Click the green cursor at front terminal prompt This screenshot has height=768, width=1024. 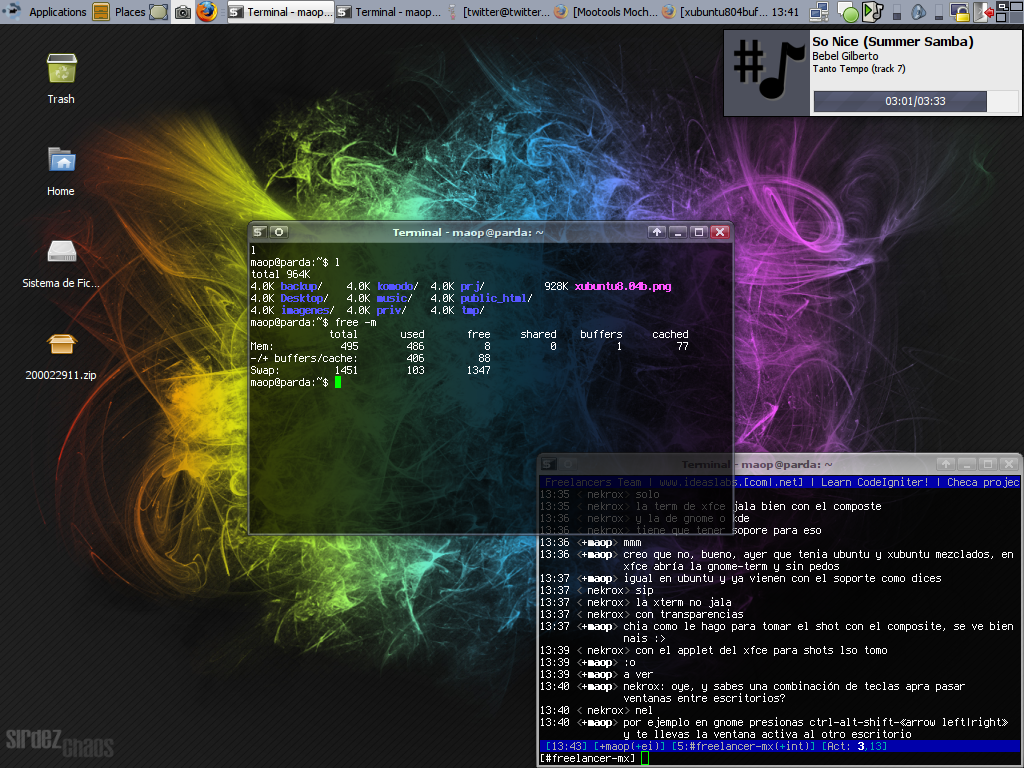pyautogui.click(x=338, y=383)
